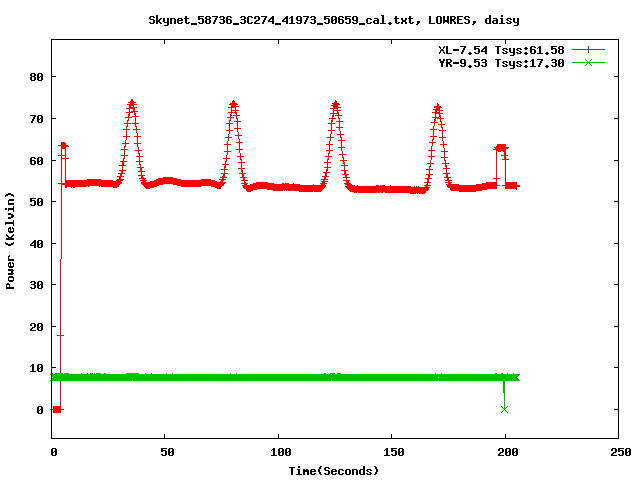Screen dimensions: 640x480
Task: Click y-axis tick label 80
Action: coord(36,77)
